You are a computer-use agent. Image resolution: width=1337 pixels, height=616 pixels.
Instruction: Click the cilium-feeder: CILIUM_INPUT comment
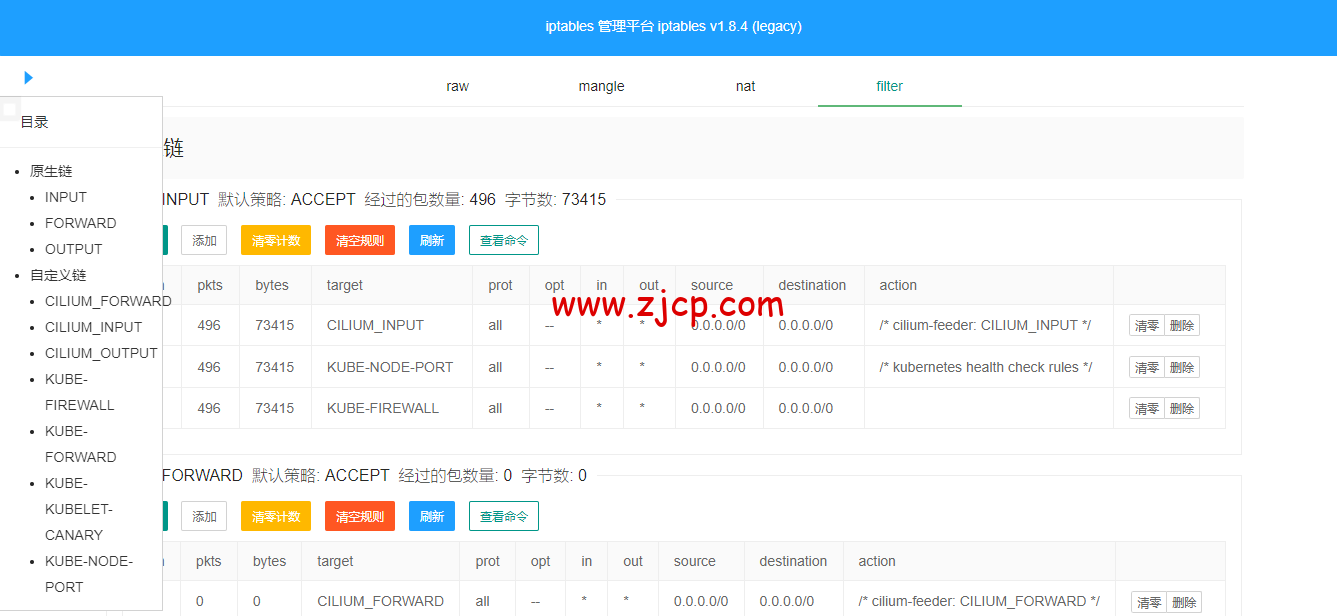click(x=985, y=325)
